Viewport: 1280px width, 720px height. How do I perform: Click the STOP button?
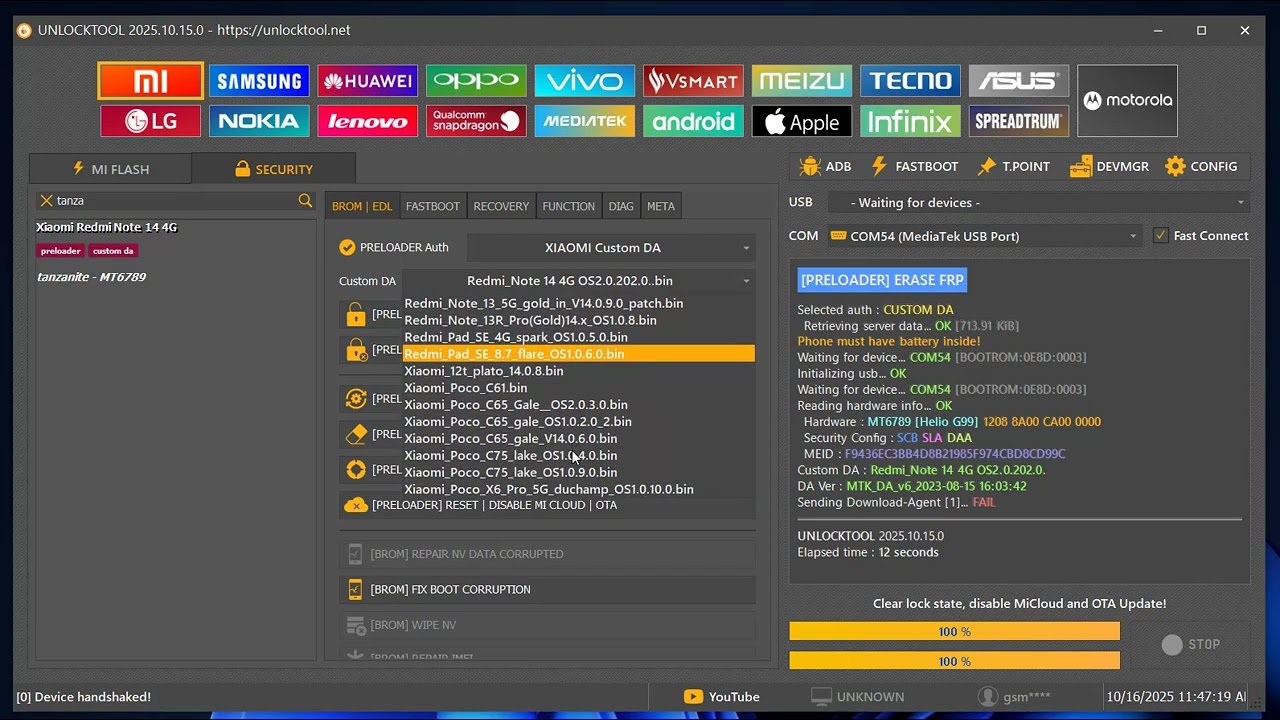(1190, 645)
